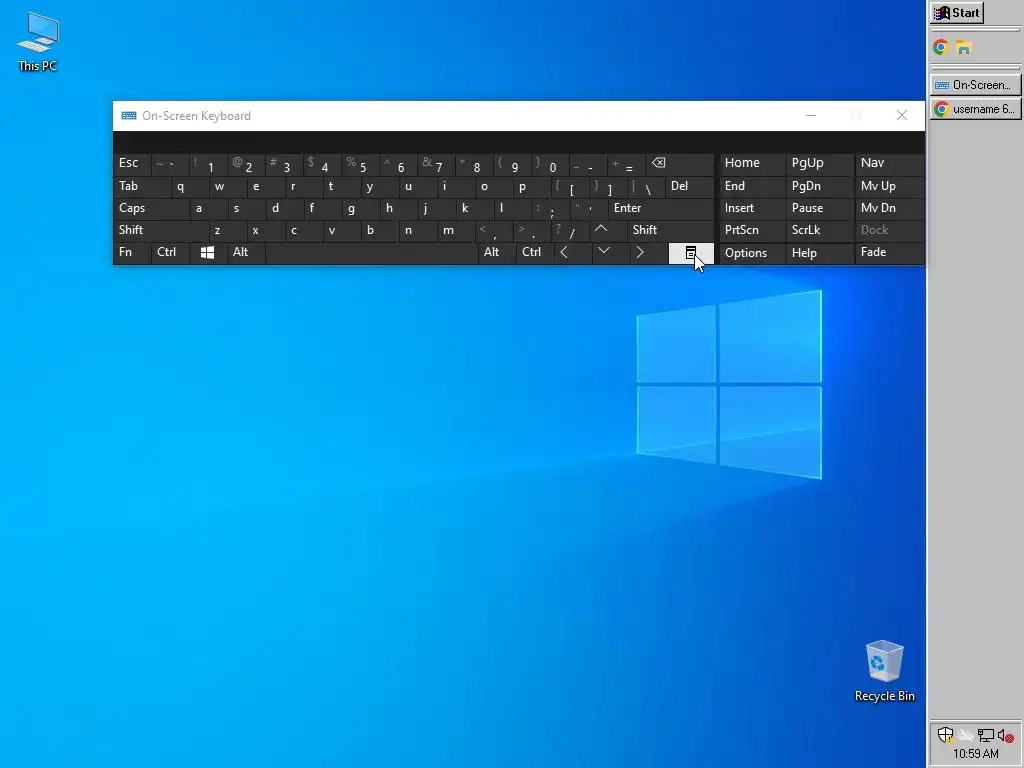Click the Mv Up key
Image resolution: width=1024 pixels, height=768 pixels.
[x=889, y=186]
